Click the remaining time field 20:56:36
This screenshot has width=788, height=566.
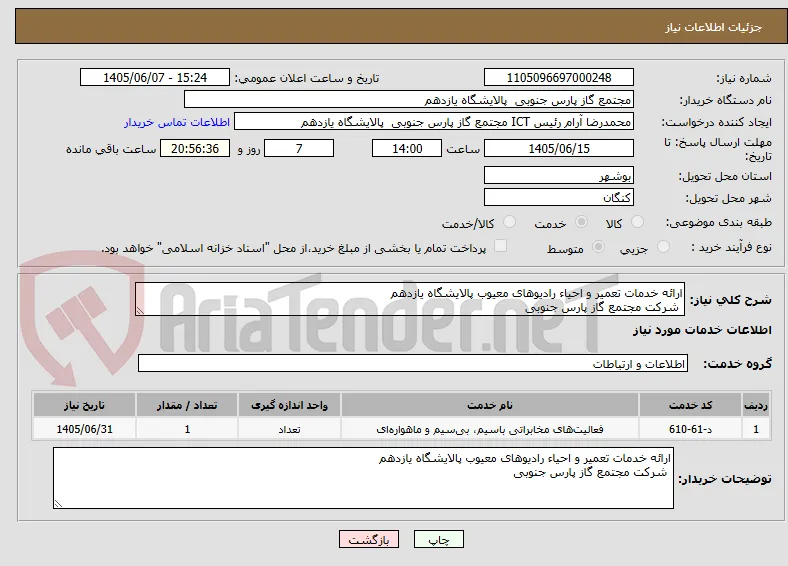[195, 148]
